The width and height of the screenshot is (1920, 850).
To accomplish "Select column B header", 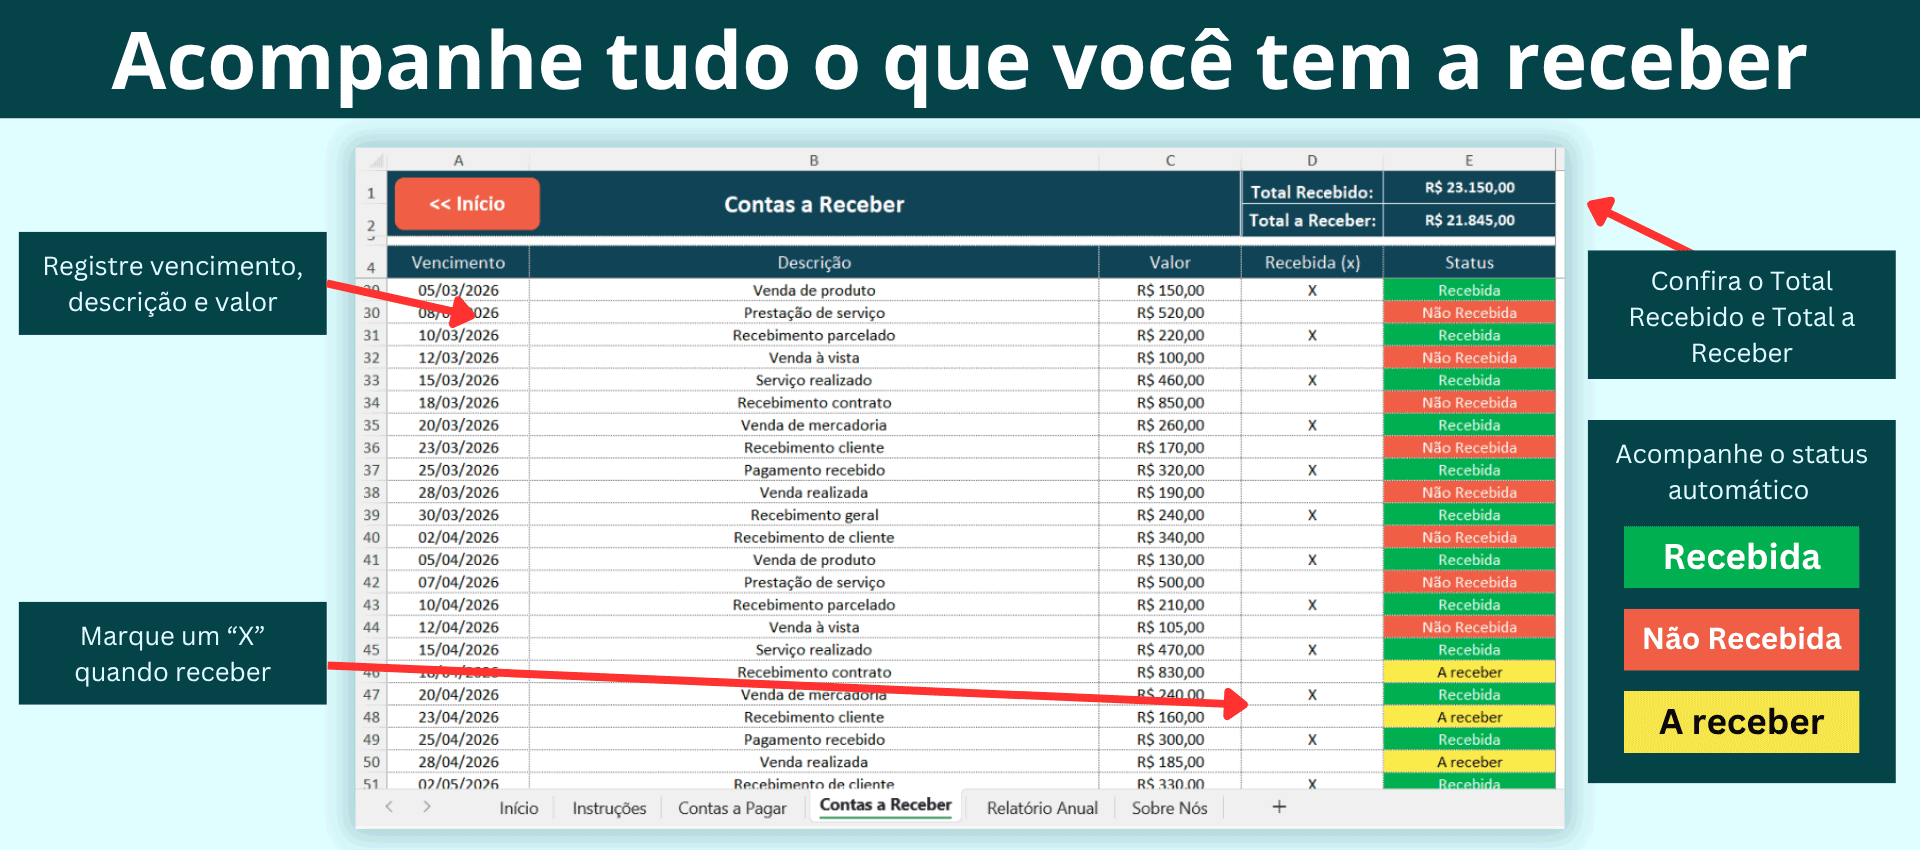I will tap(814, 160).
